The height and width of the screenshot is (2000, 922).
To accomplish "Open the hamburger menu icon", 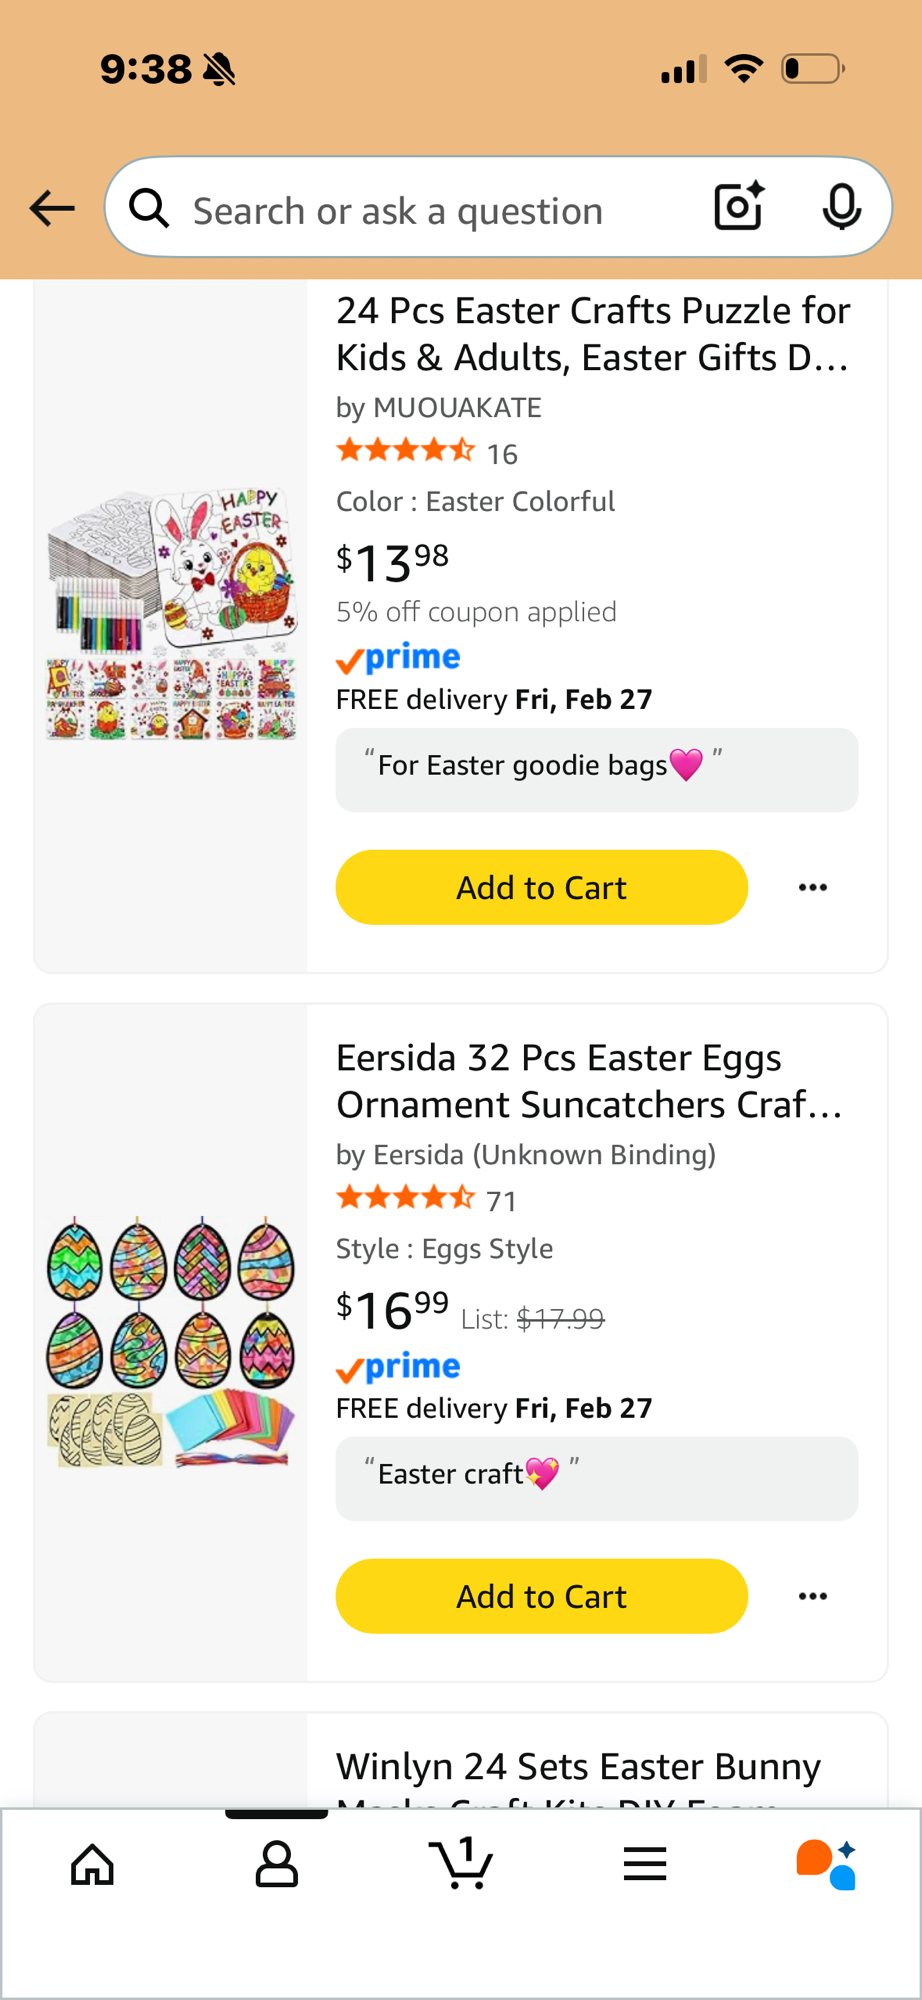I will click(645, 1864).
